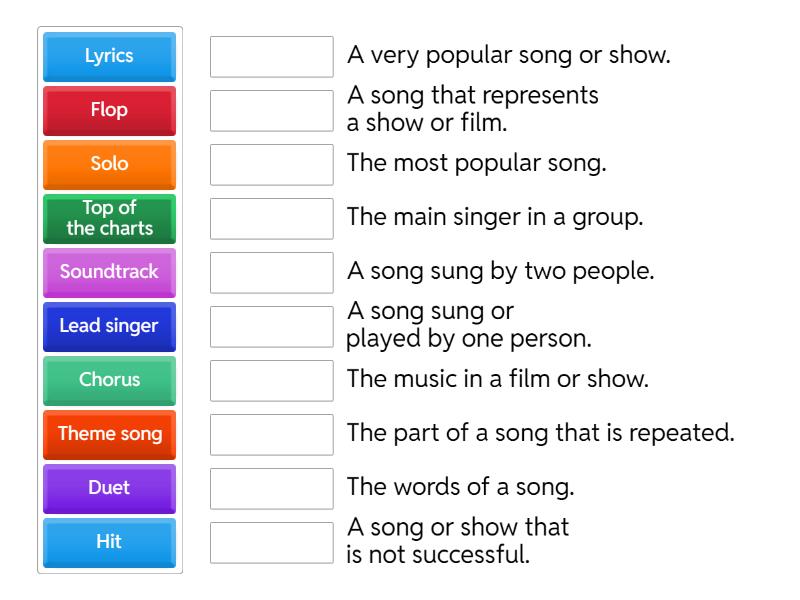Click the answer box beside 'A very popular song or show'
Image resolution: width=800 pixels, height=600 pixels.
(x=271, y=56)
